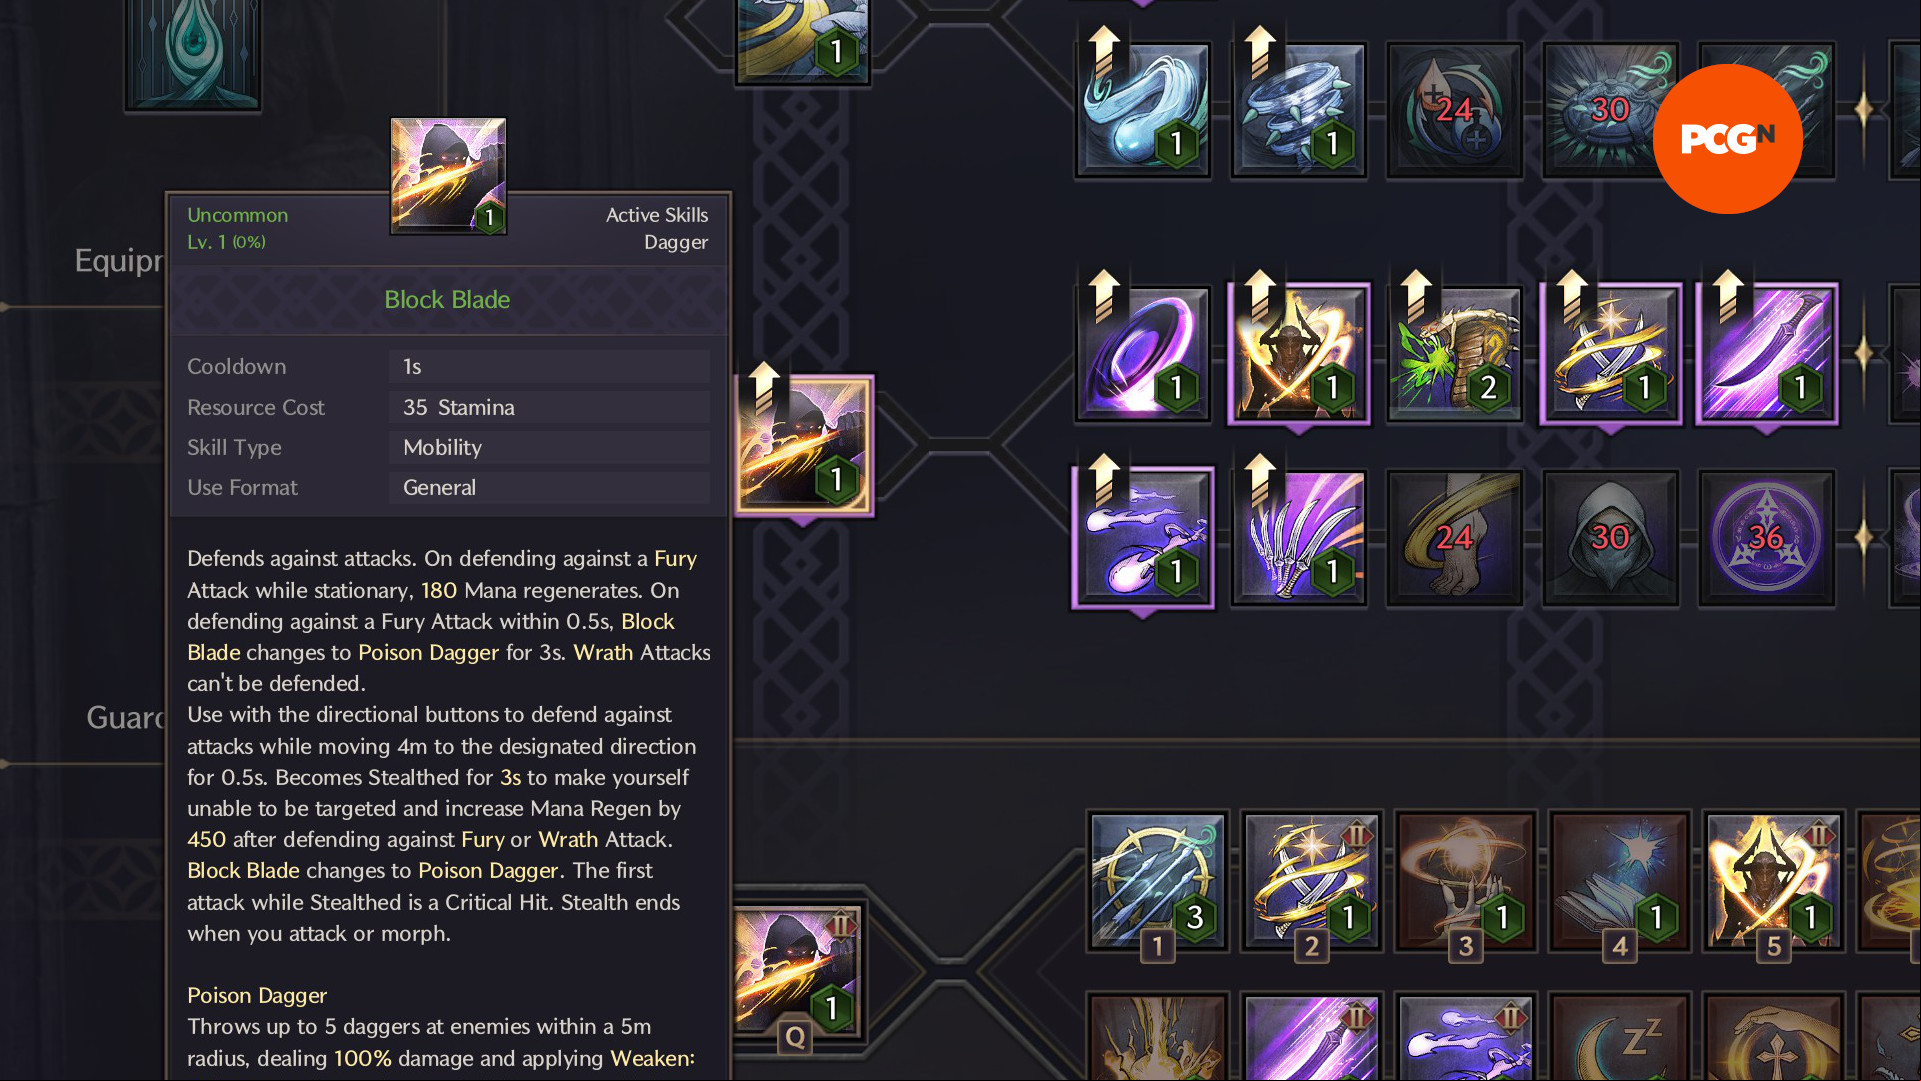Image resolution: width=1921 pixels, height=1081 pixels.
Task: Click the upgrade arrow on Block Blade skill
Action: click(764, 387)
